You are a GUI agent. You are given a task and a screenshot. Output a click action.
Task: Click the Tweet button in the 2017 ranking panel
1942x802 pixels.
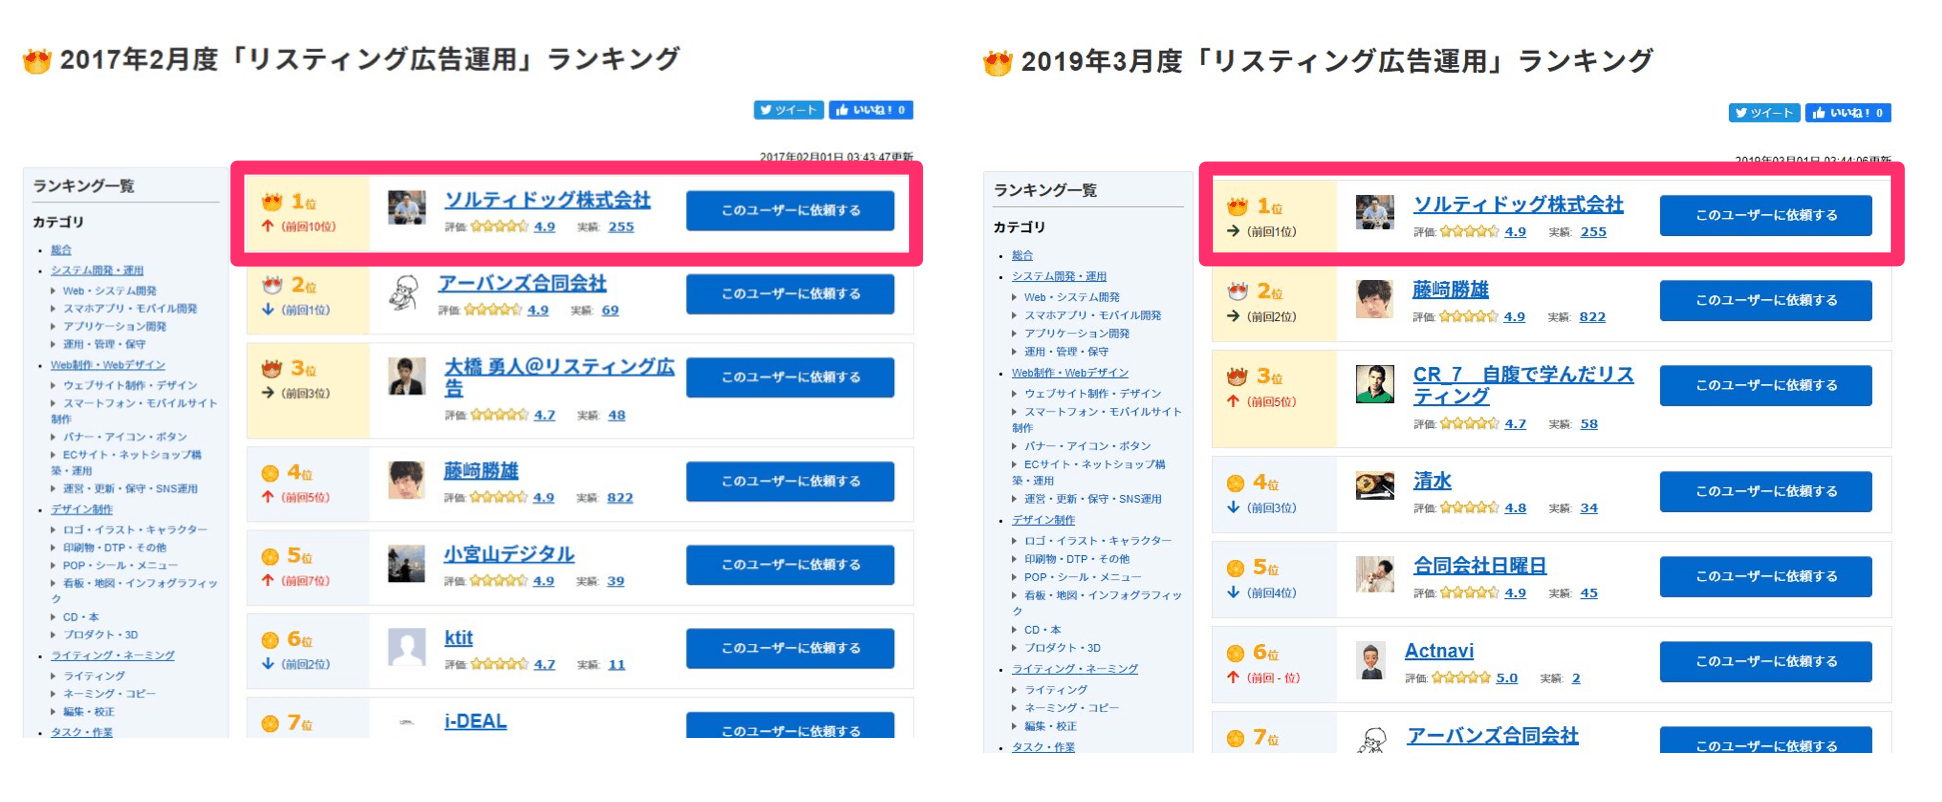[x=789, y=110]
